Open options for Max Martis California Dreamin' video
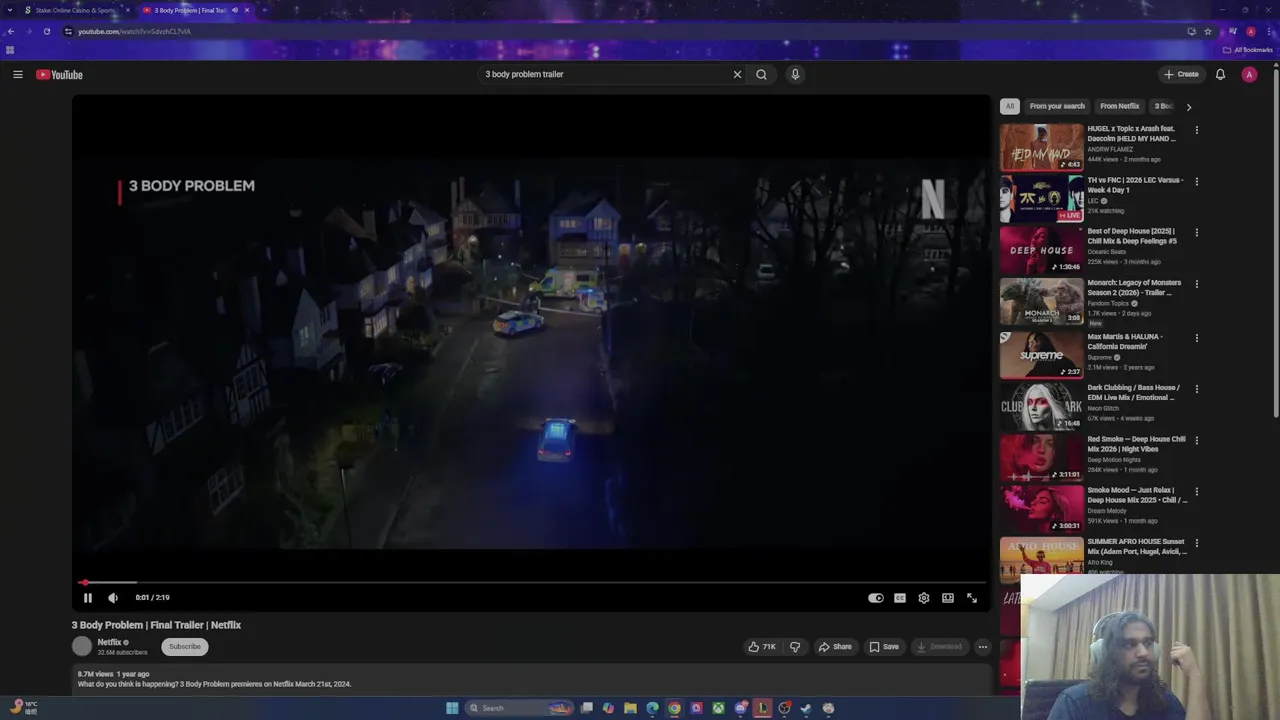 pos(1196,338)
